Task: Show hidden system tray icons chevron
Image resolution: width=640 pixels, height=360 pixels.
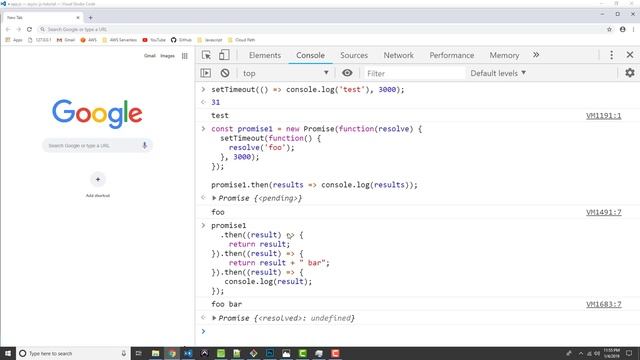Action: click(581, 353)
